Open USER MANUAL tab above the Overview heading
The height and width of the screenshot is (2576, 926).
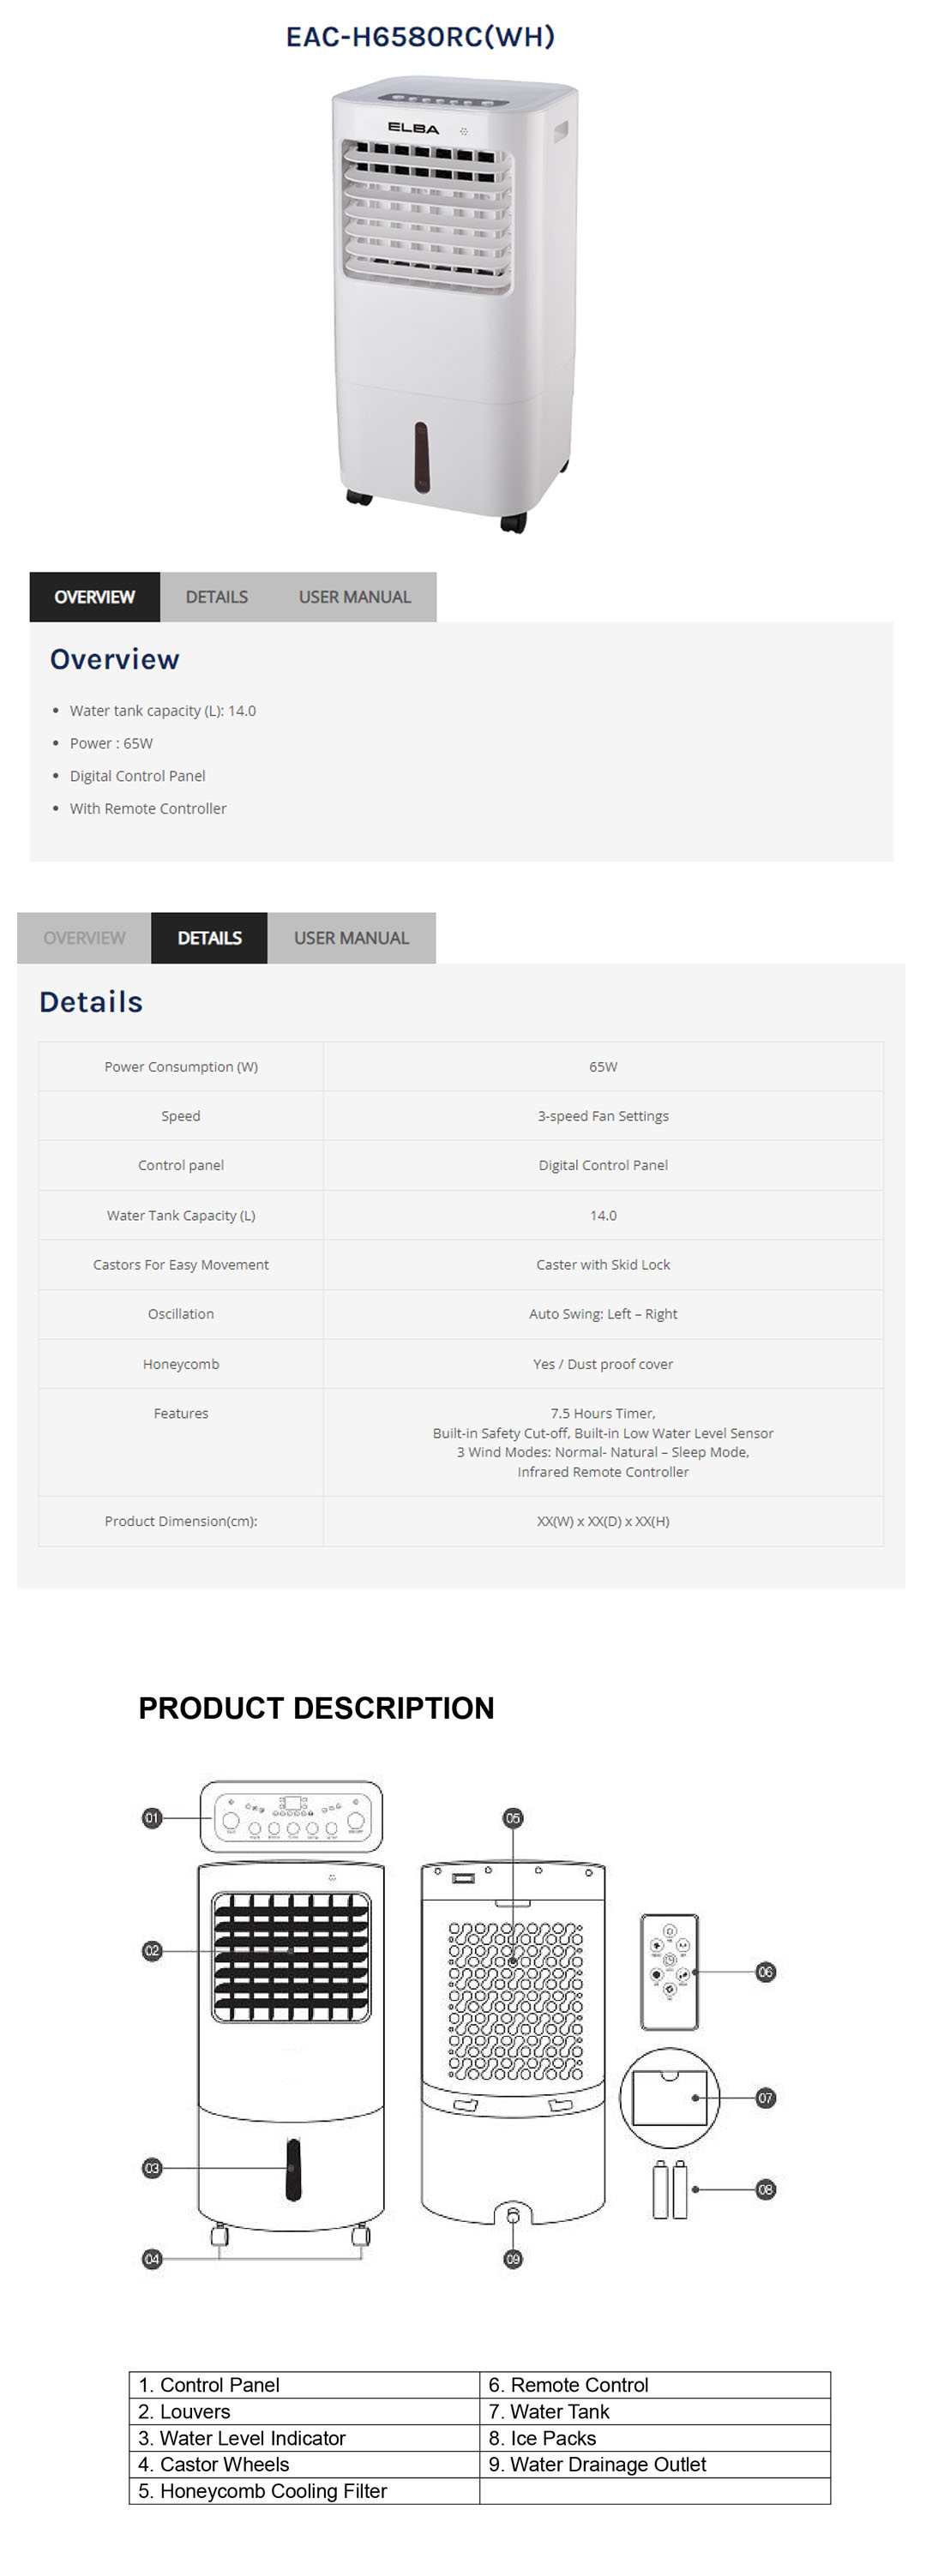pyautogui.click(x=354, y=597)
